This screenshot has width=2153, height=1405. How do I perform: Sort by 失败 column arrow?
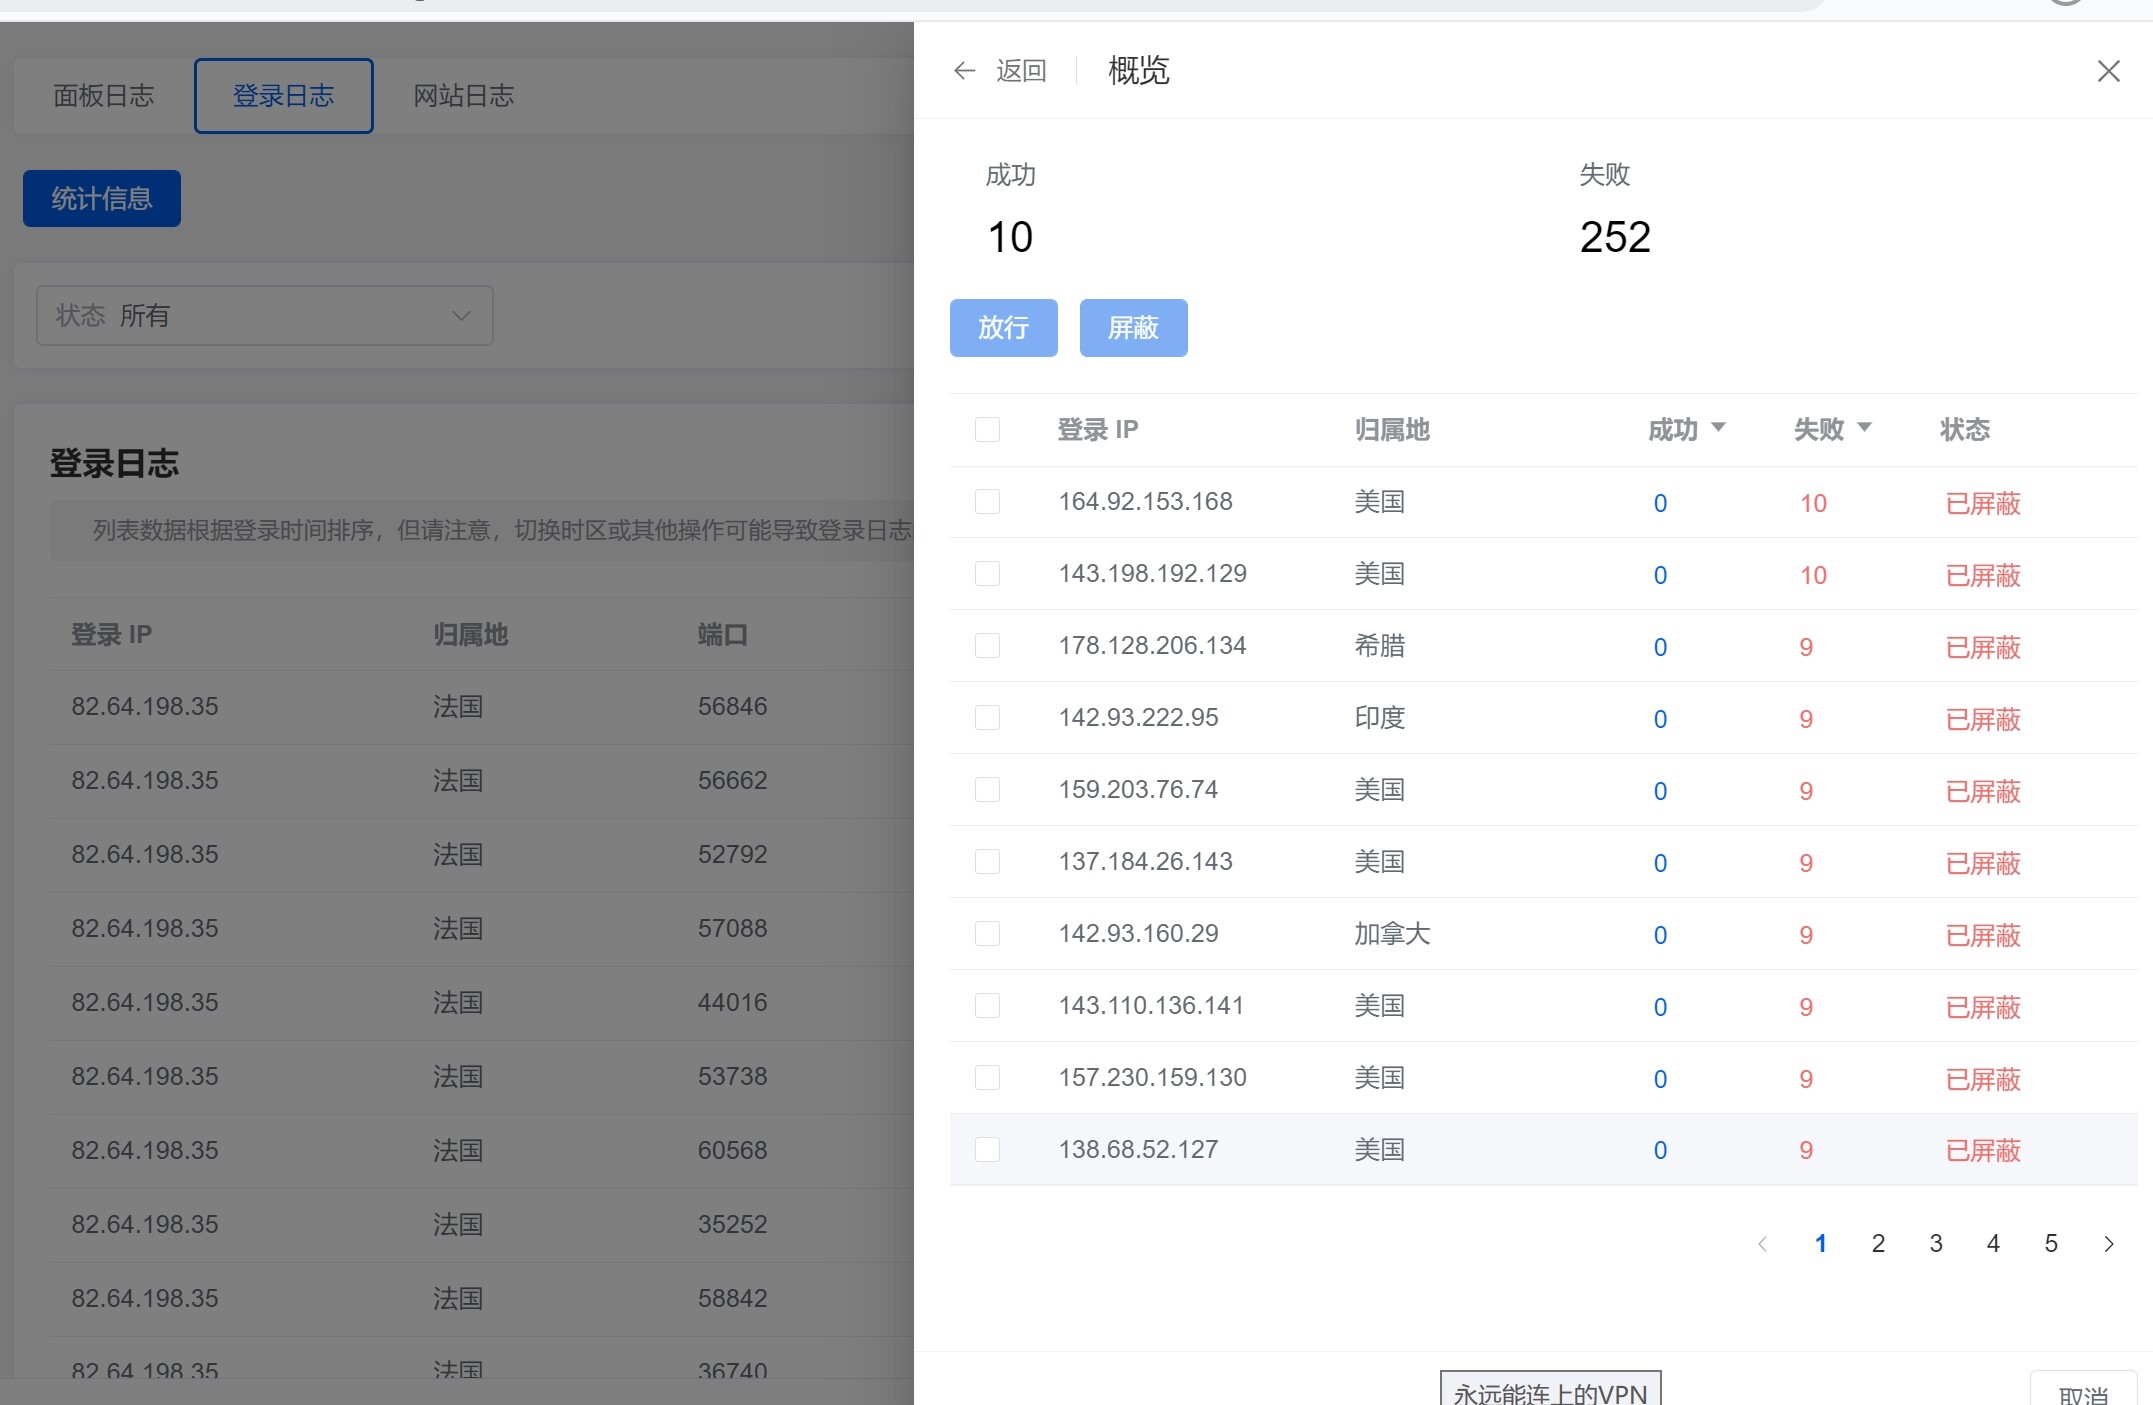(x=1864, y=428)
